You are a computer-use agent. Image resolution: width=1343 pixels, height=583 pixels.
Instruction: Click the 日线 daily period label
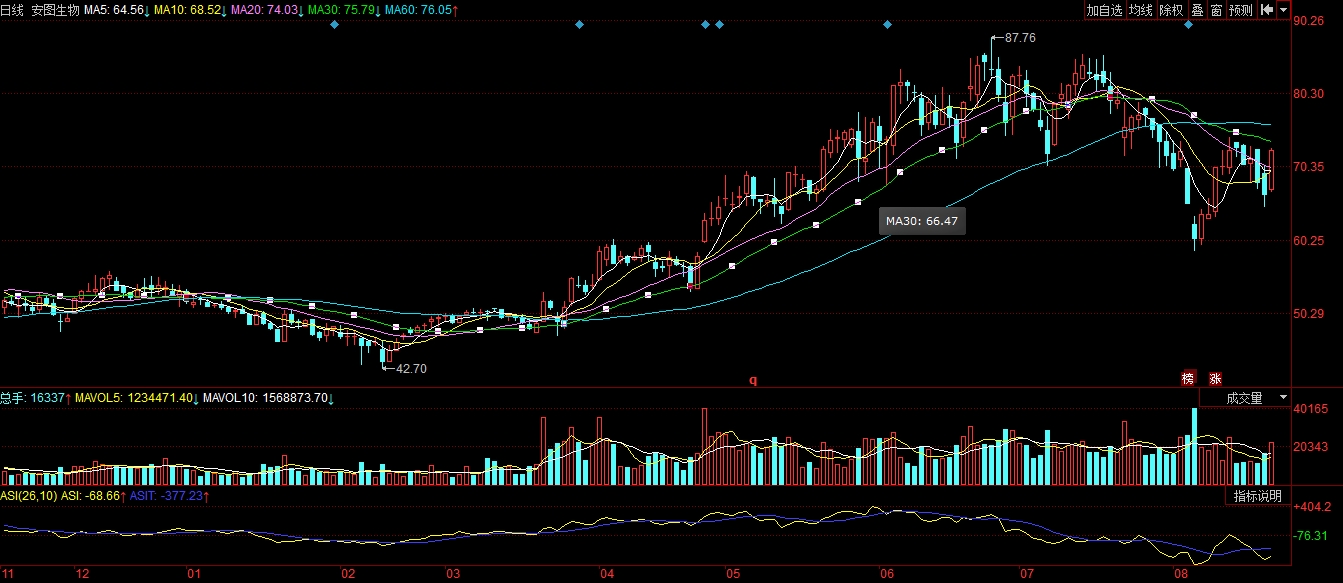tap(13, 10)
